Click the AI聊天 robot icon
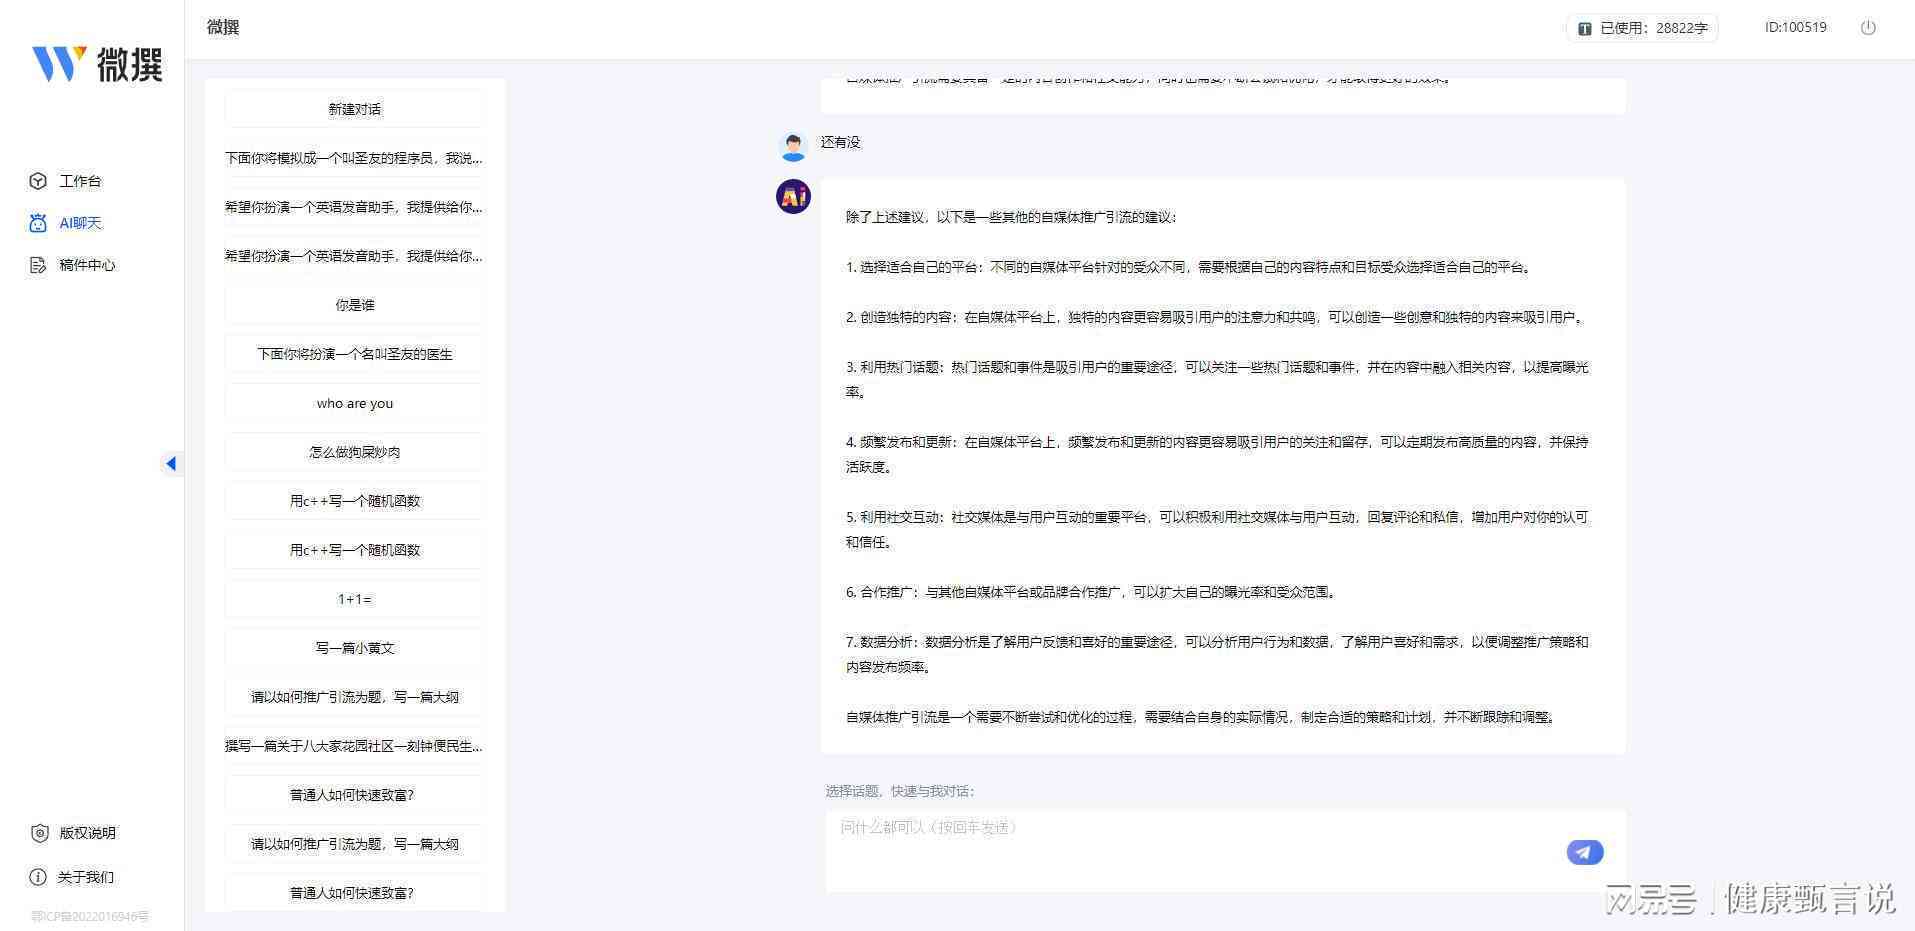The width and height of the screenshot is (1915, 931). 38,223
